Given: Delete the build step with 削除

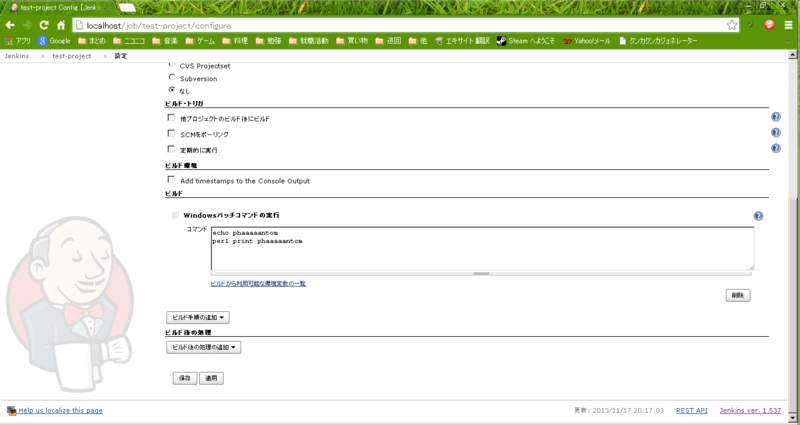Looking at the screenshot, I should pyautogui.click(x=738, y=295).
